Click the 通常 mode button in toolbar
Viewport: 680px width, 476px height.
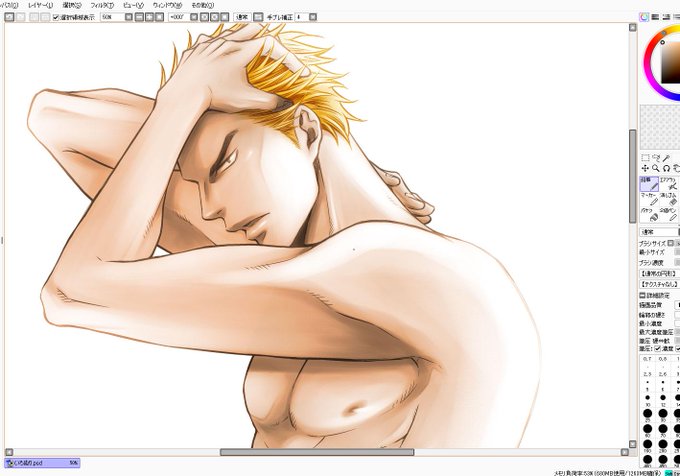pos(242,17)
